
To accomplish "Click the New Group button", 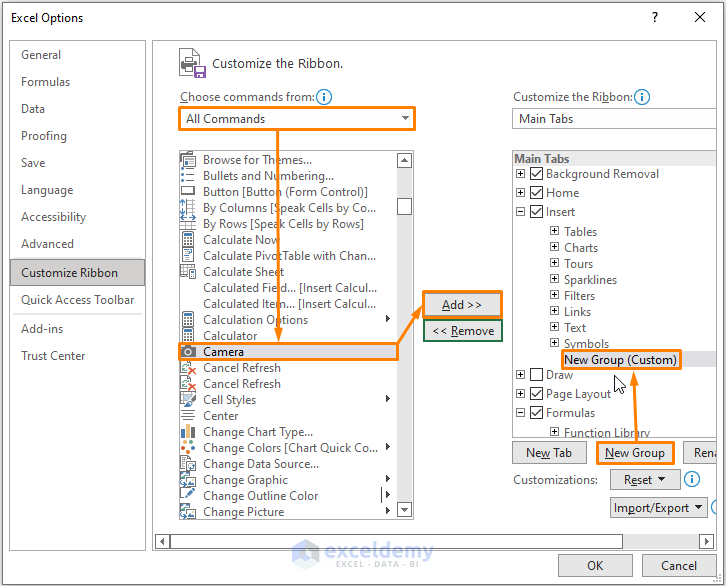I will [635, 453].
